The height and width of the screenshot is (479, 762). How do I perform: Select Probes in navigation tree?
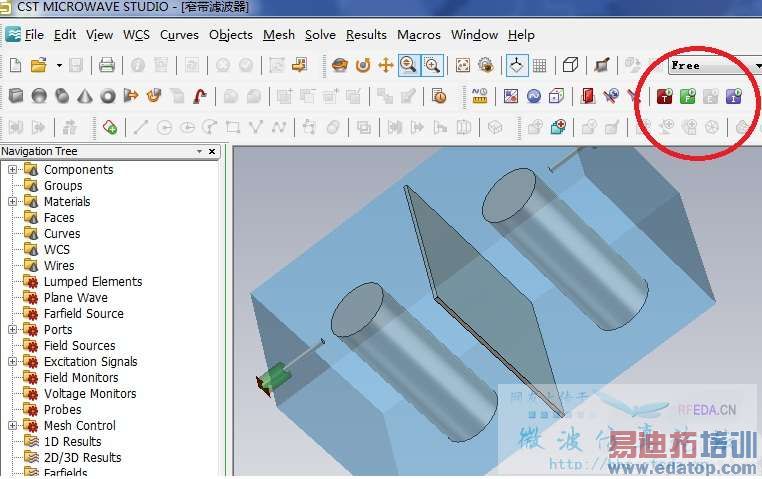63,410
